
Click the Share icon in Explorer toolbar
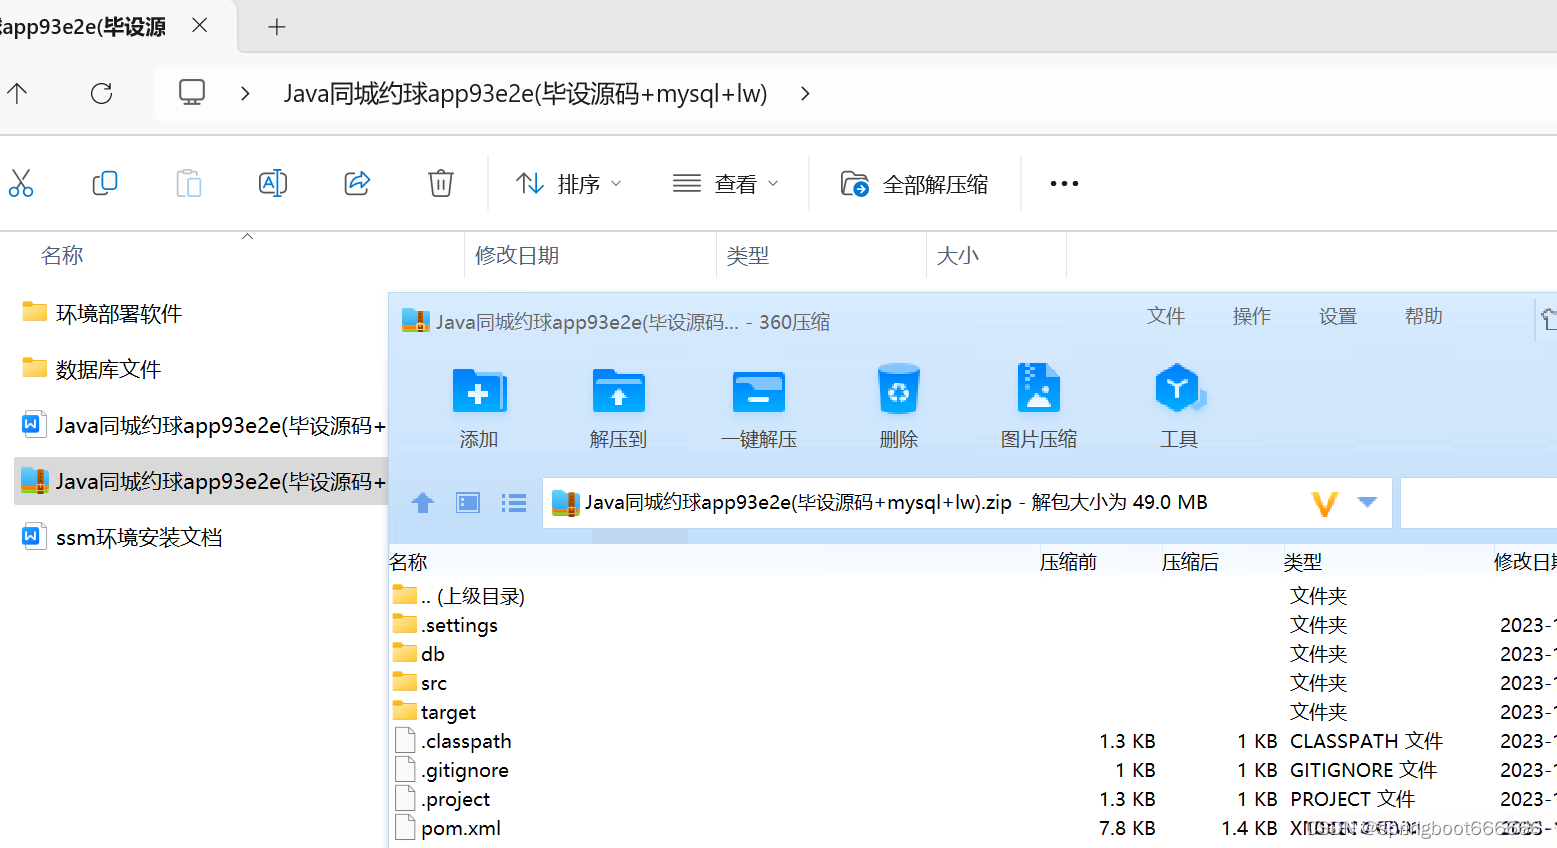click(x=357, y=183)
